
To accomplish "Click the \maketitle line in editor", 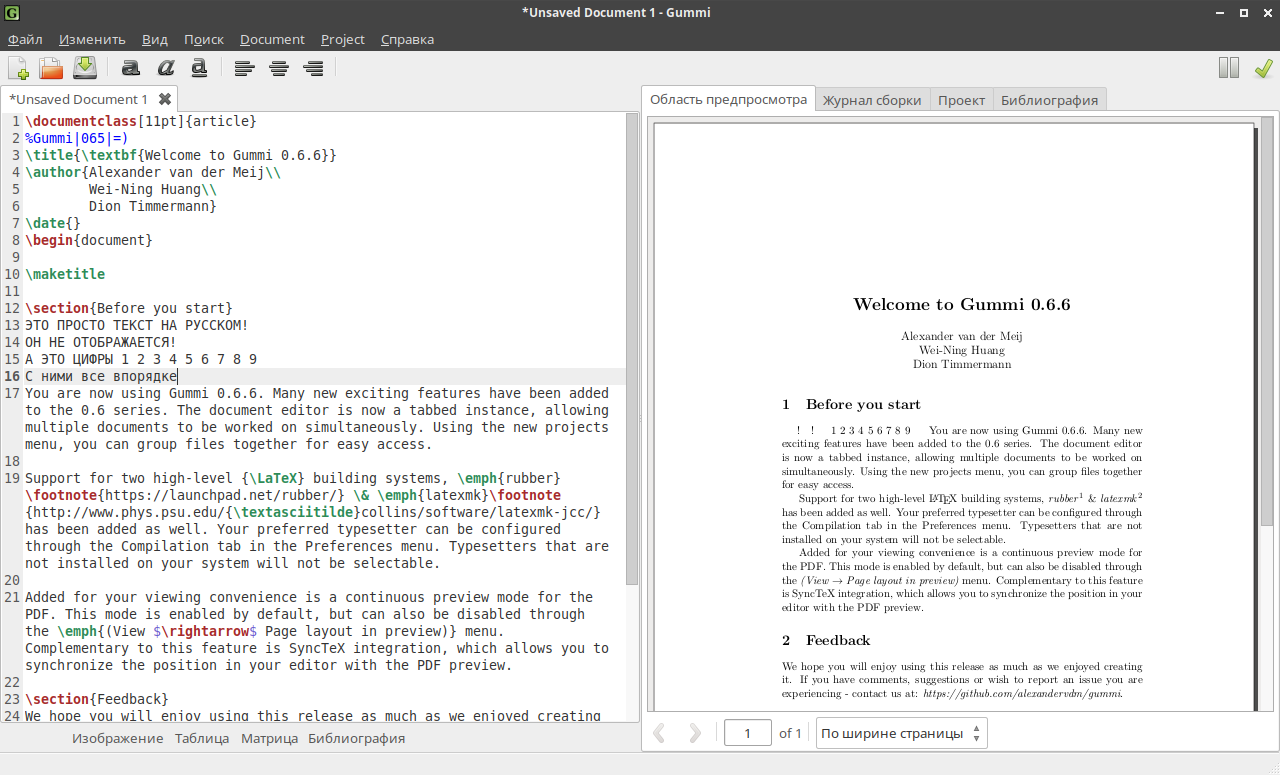I will point(65,274).
